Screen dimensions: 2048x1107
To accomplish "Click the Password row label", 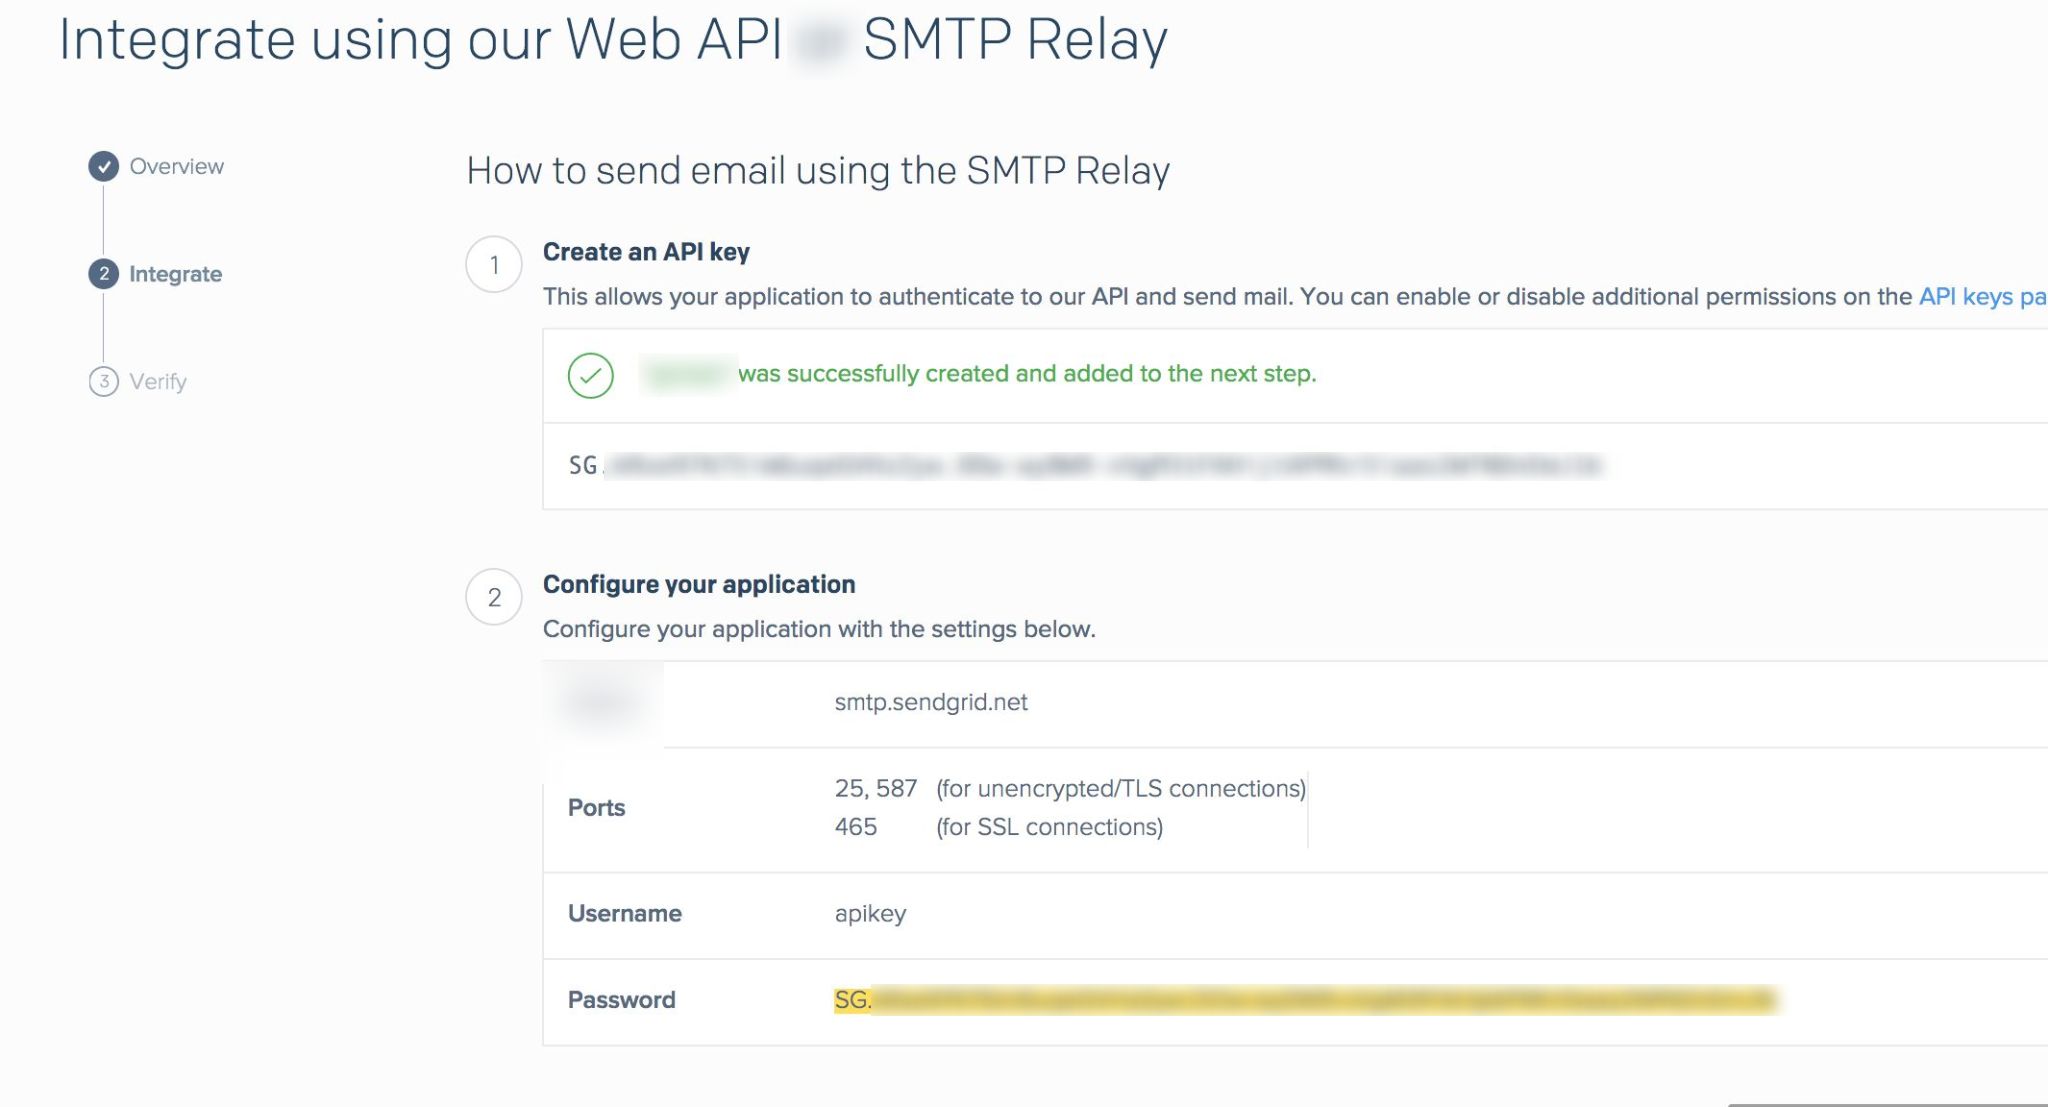I will (x=621, y=1000).
